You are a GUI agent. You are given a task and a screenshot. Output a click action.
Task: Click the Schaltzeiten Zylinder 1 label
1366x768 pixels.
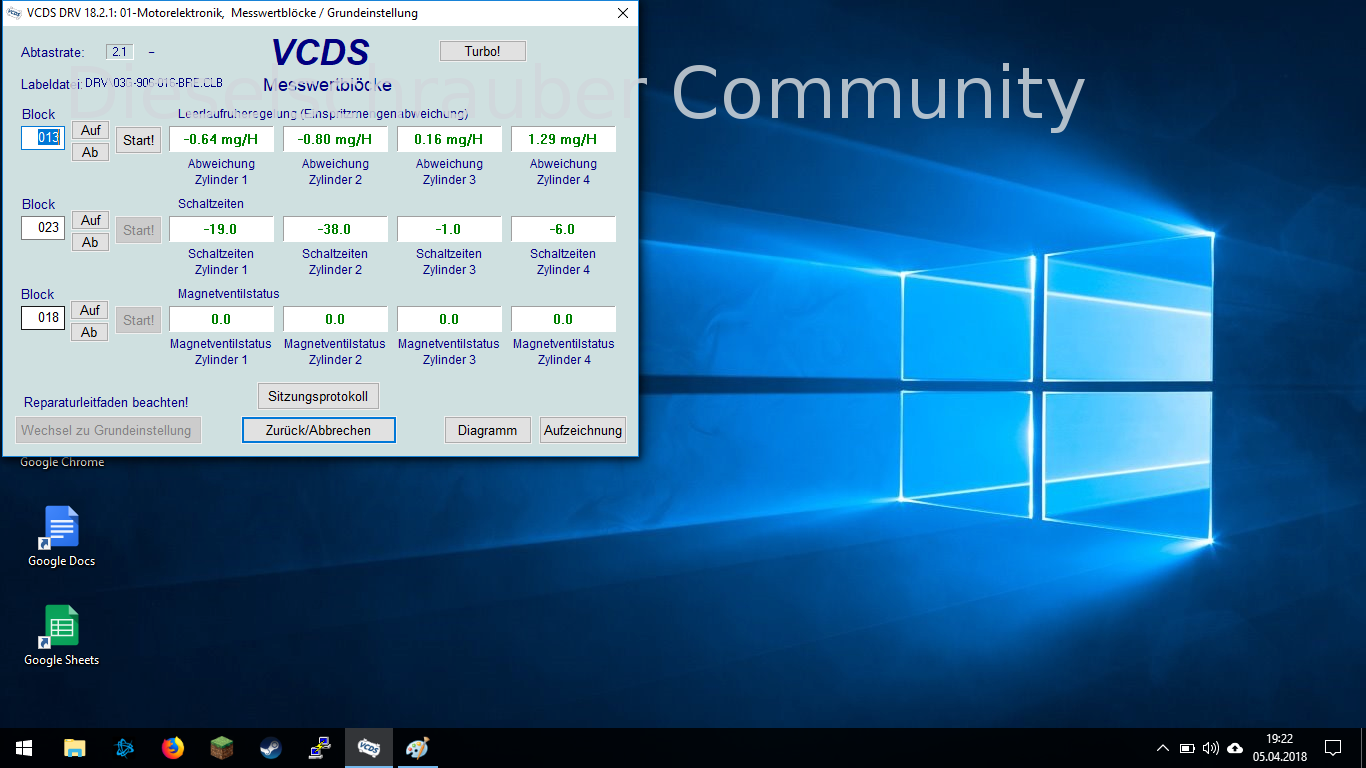(221, 262)
